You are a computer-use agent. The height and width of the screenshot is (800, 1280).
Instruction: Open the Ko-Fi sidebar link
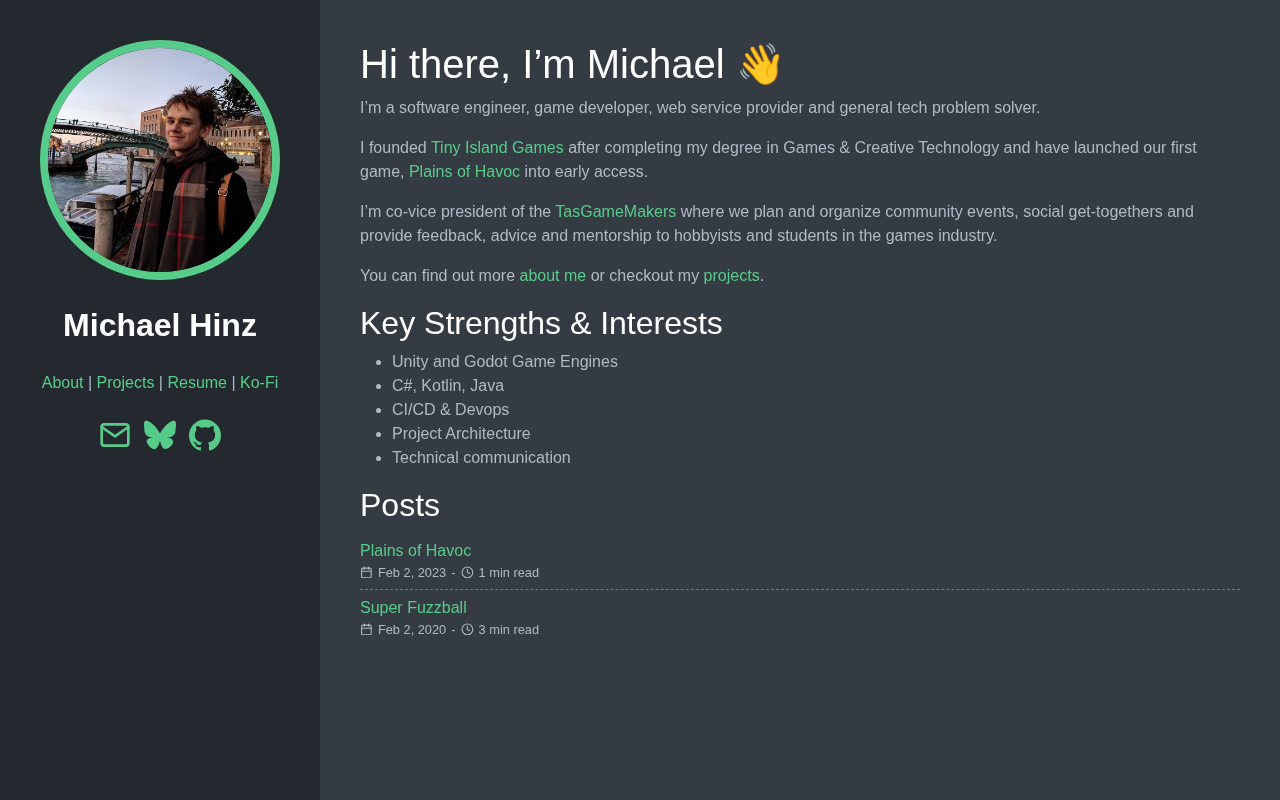pos(259,383)
